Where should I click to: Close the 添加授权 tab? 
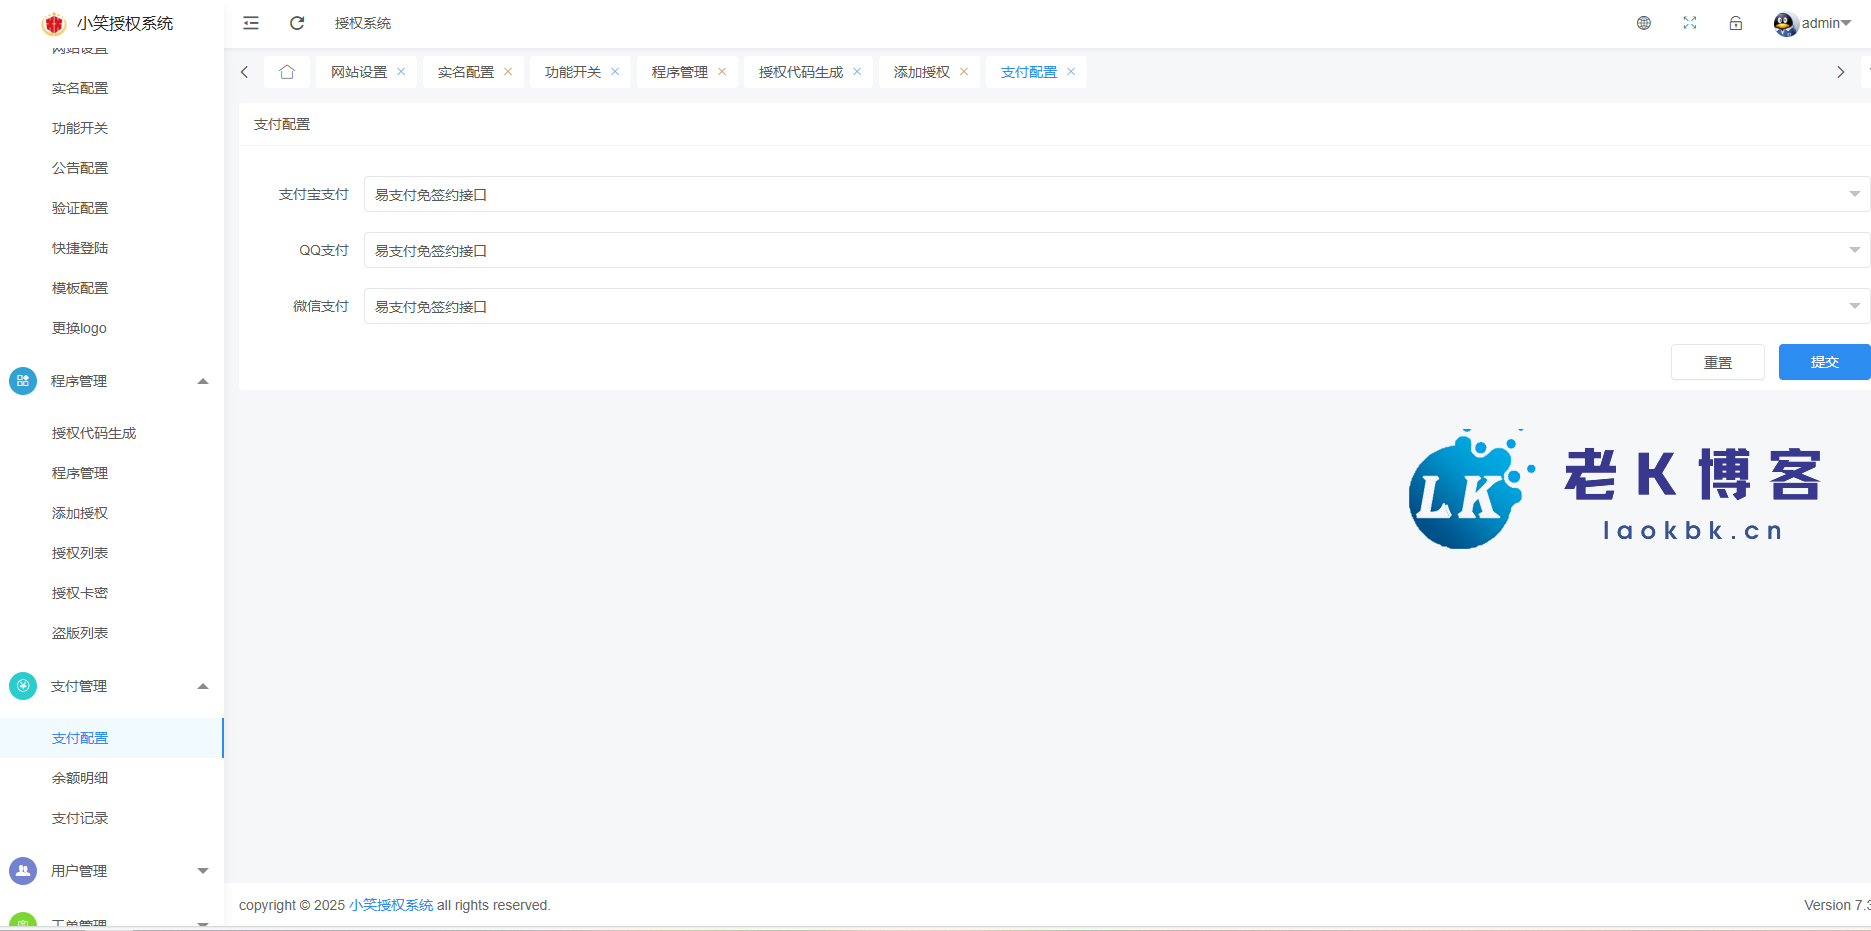point(964,72)
